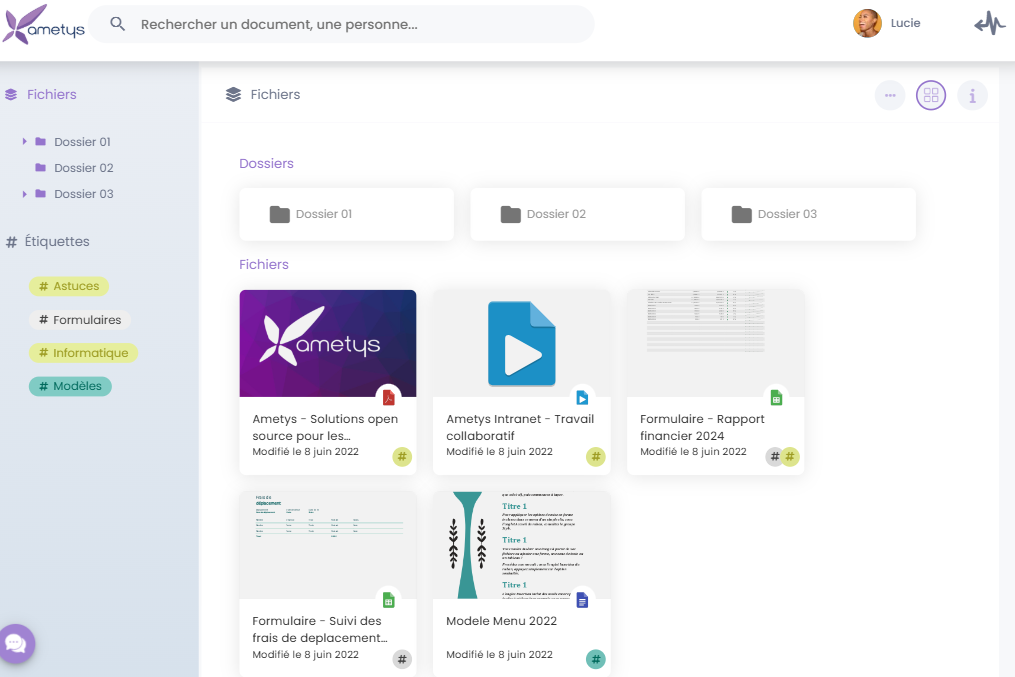Click the Étiquettes hash icon

(x=11, y=242)
